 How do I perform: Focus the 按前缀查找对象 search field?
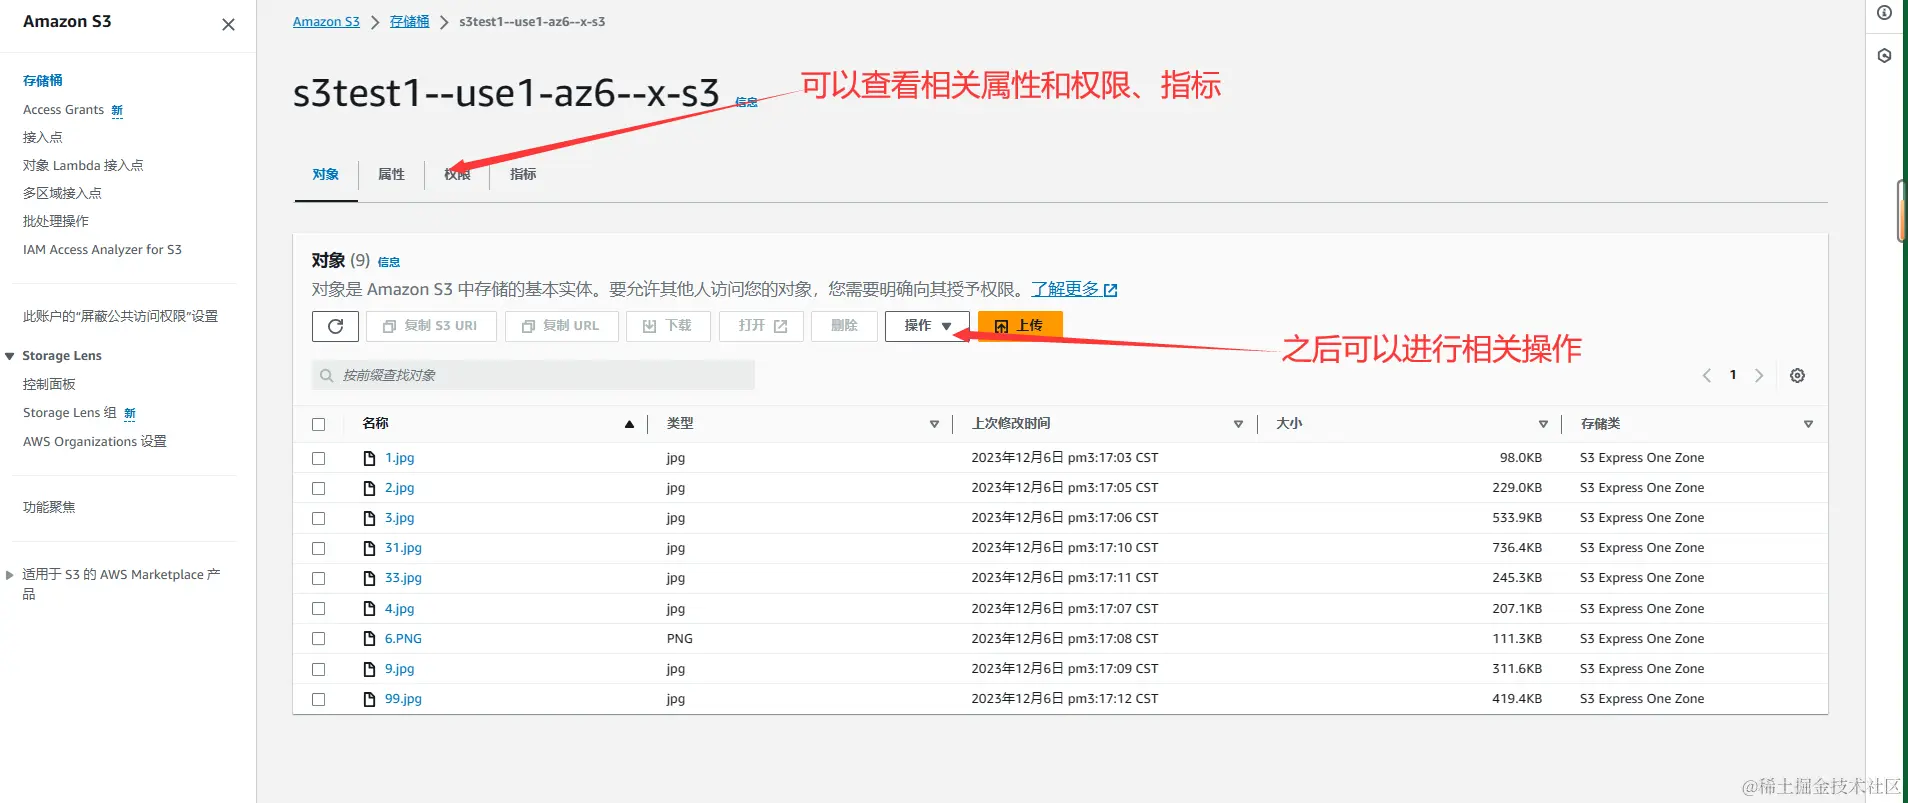(533, 375)
